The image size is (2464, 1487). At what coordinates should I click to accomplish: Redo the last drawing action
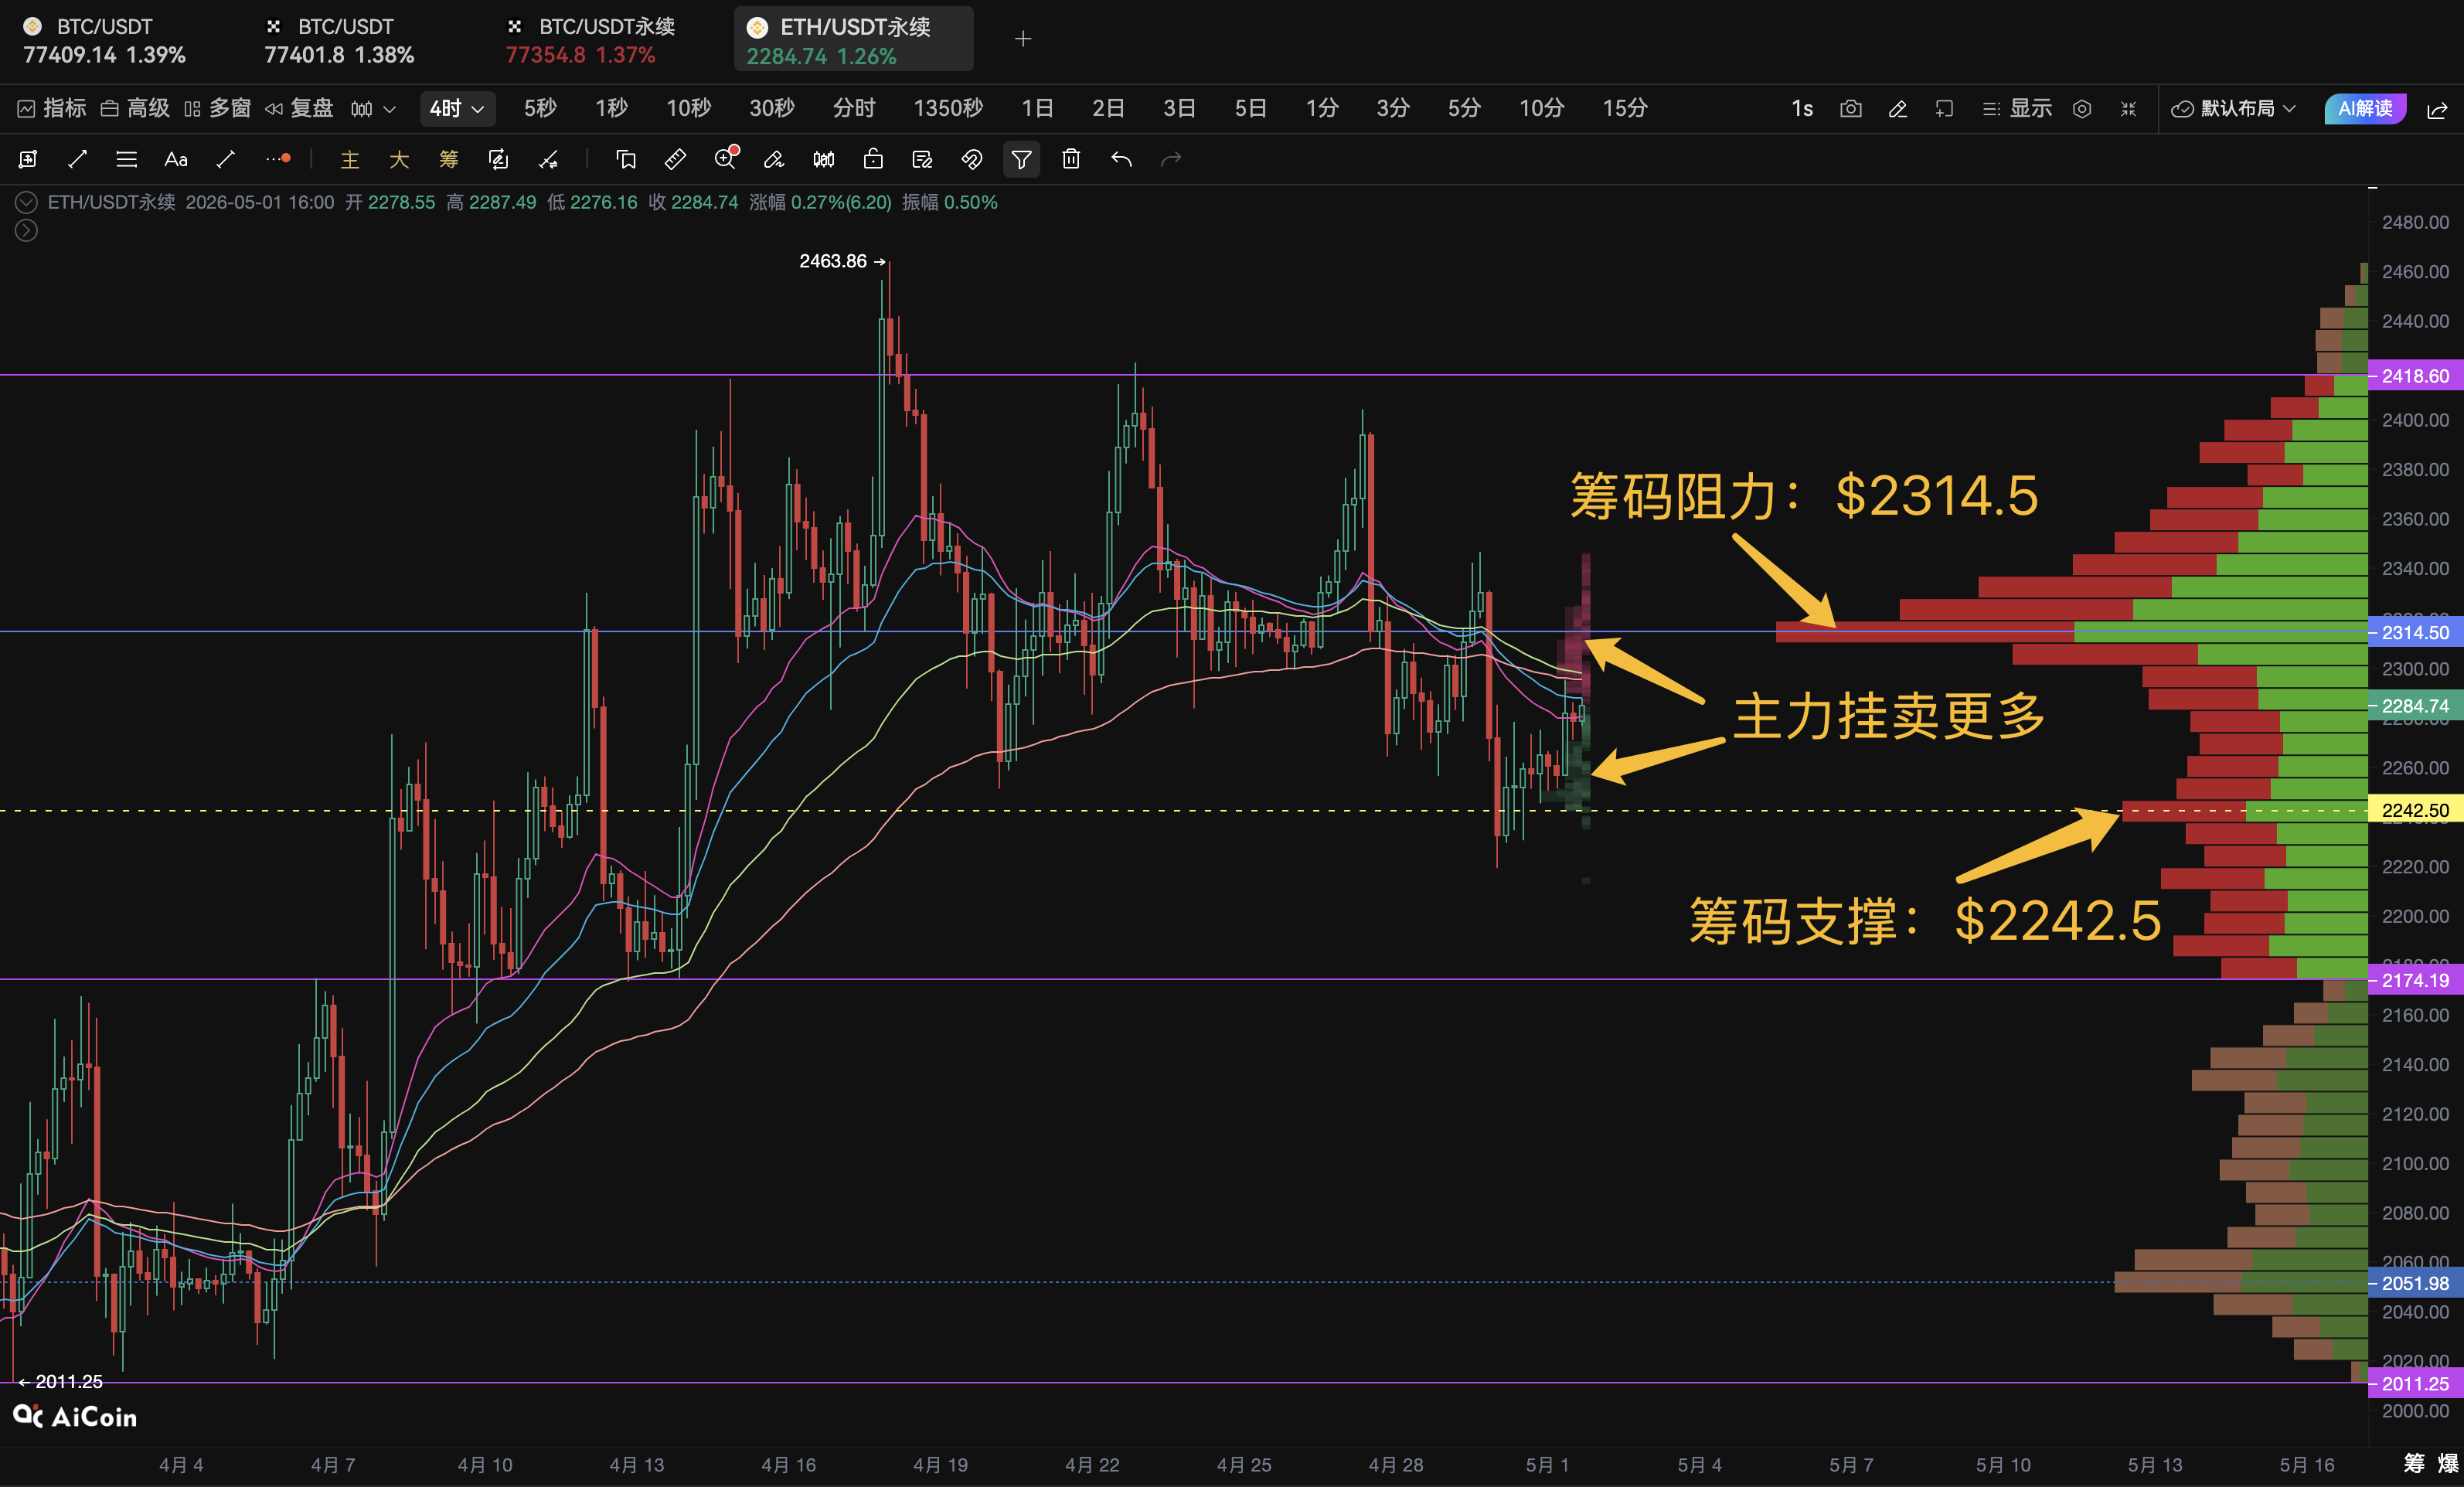(1171, 159)
